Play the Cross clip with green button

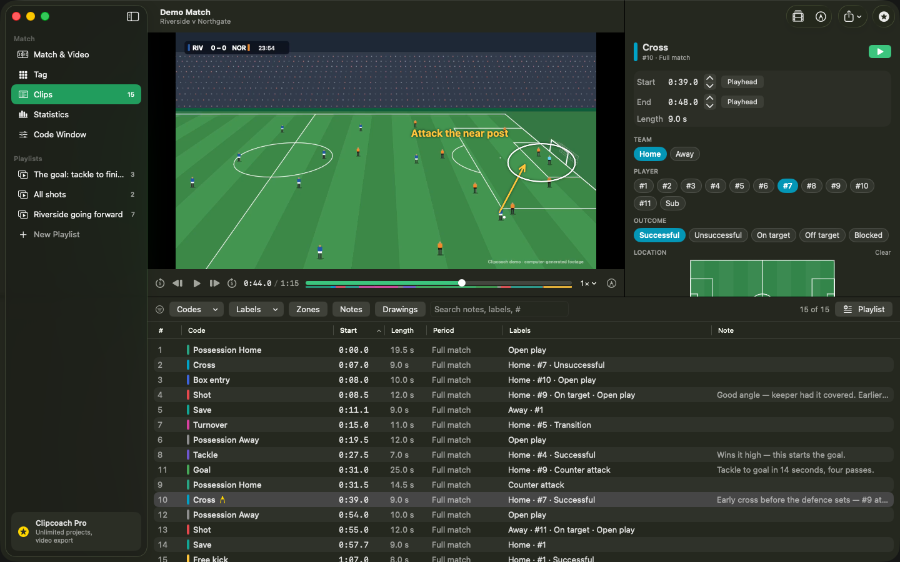point(879,52)
